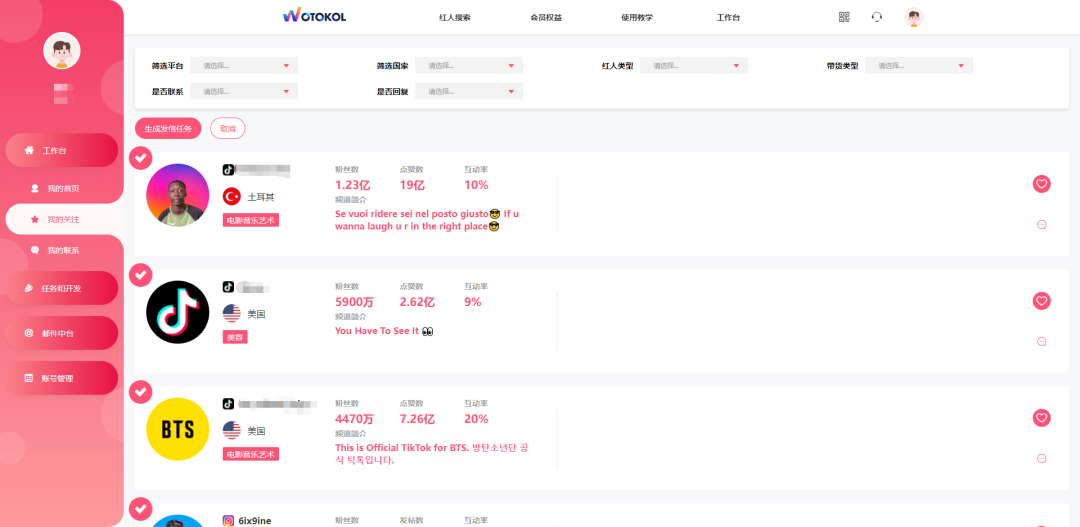Open the 筛选国家 dropdown
1080x527 pixels.
469,65
